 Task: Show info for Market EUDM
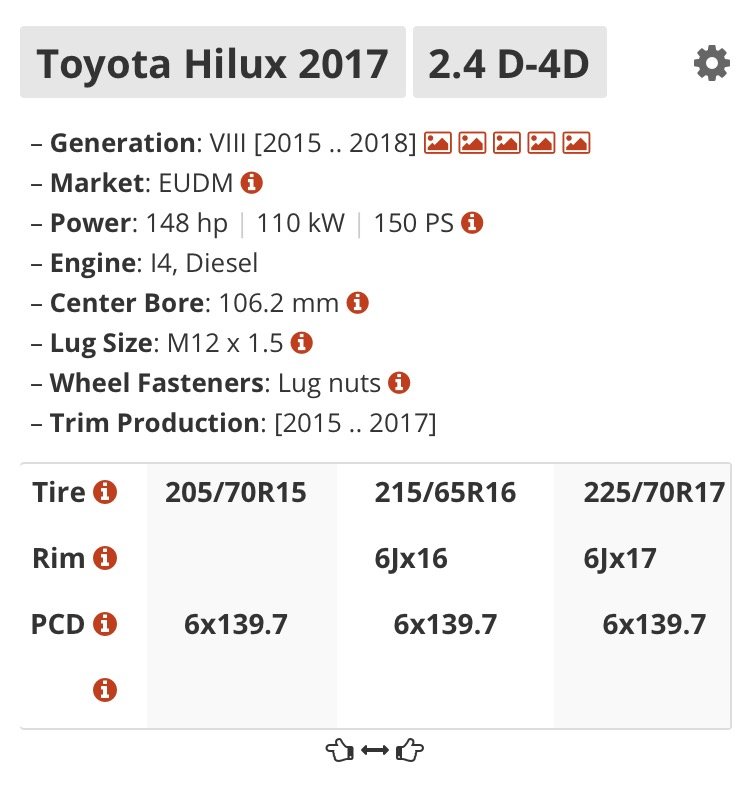(251, 183)
